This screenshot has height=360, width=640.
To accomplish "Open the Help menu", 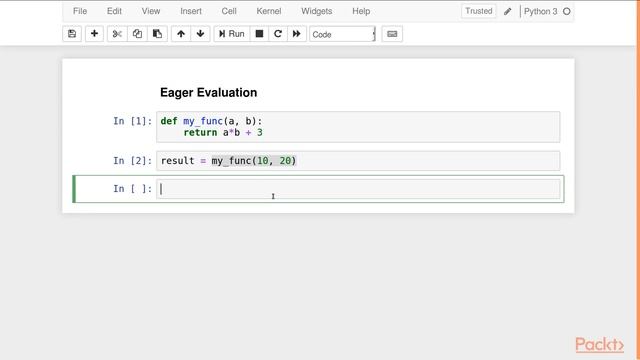I will coord(361,11).
